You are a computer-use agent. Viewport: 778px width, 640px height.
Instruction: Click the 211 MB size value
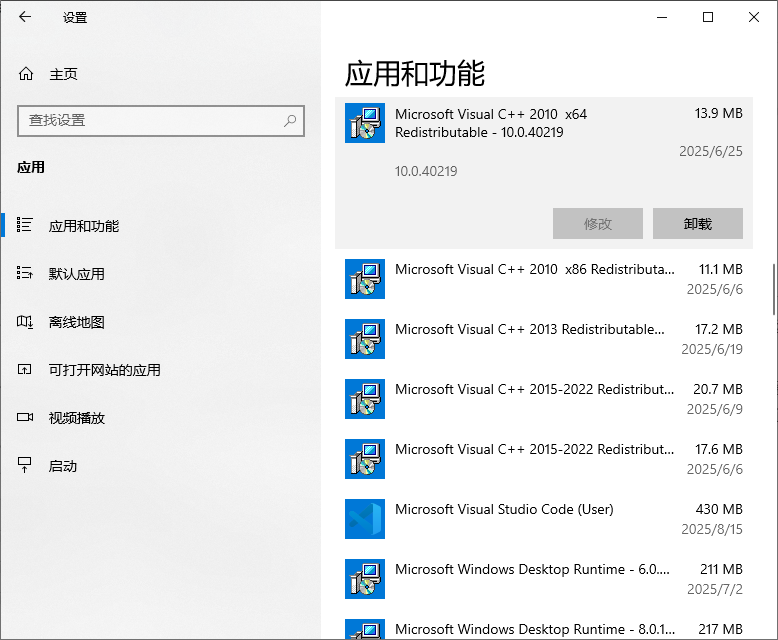pyautogui.click(x=721, y=570)
